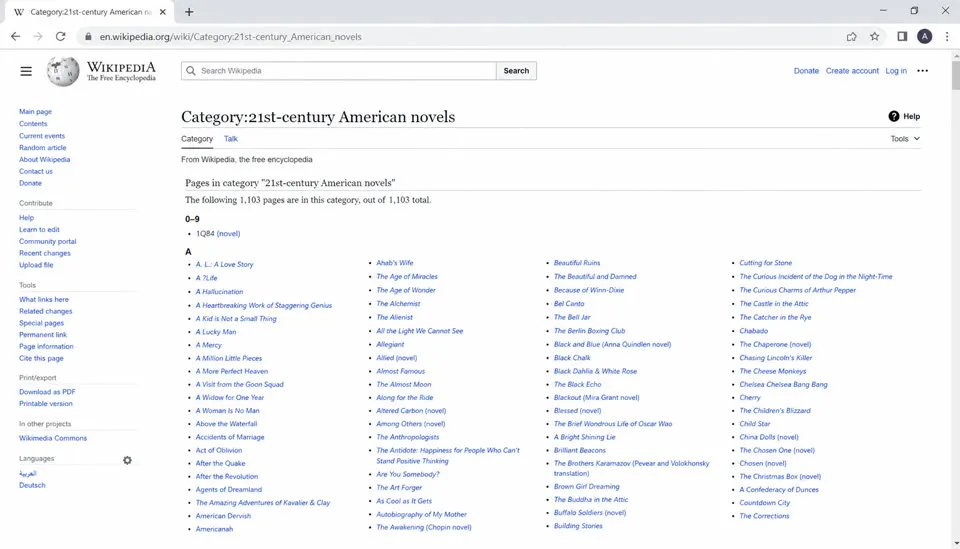
Task: Click Download as PDF link
Action: 47,392
